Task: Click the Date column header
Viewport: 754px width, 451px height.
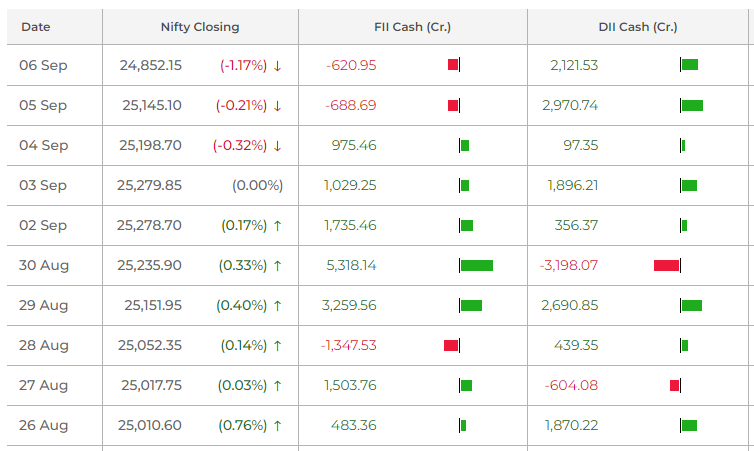Action: [x=36, y=27]
